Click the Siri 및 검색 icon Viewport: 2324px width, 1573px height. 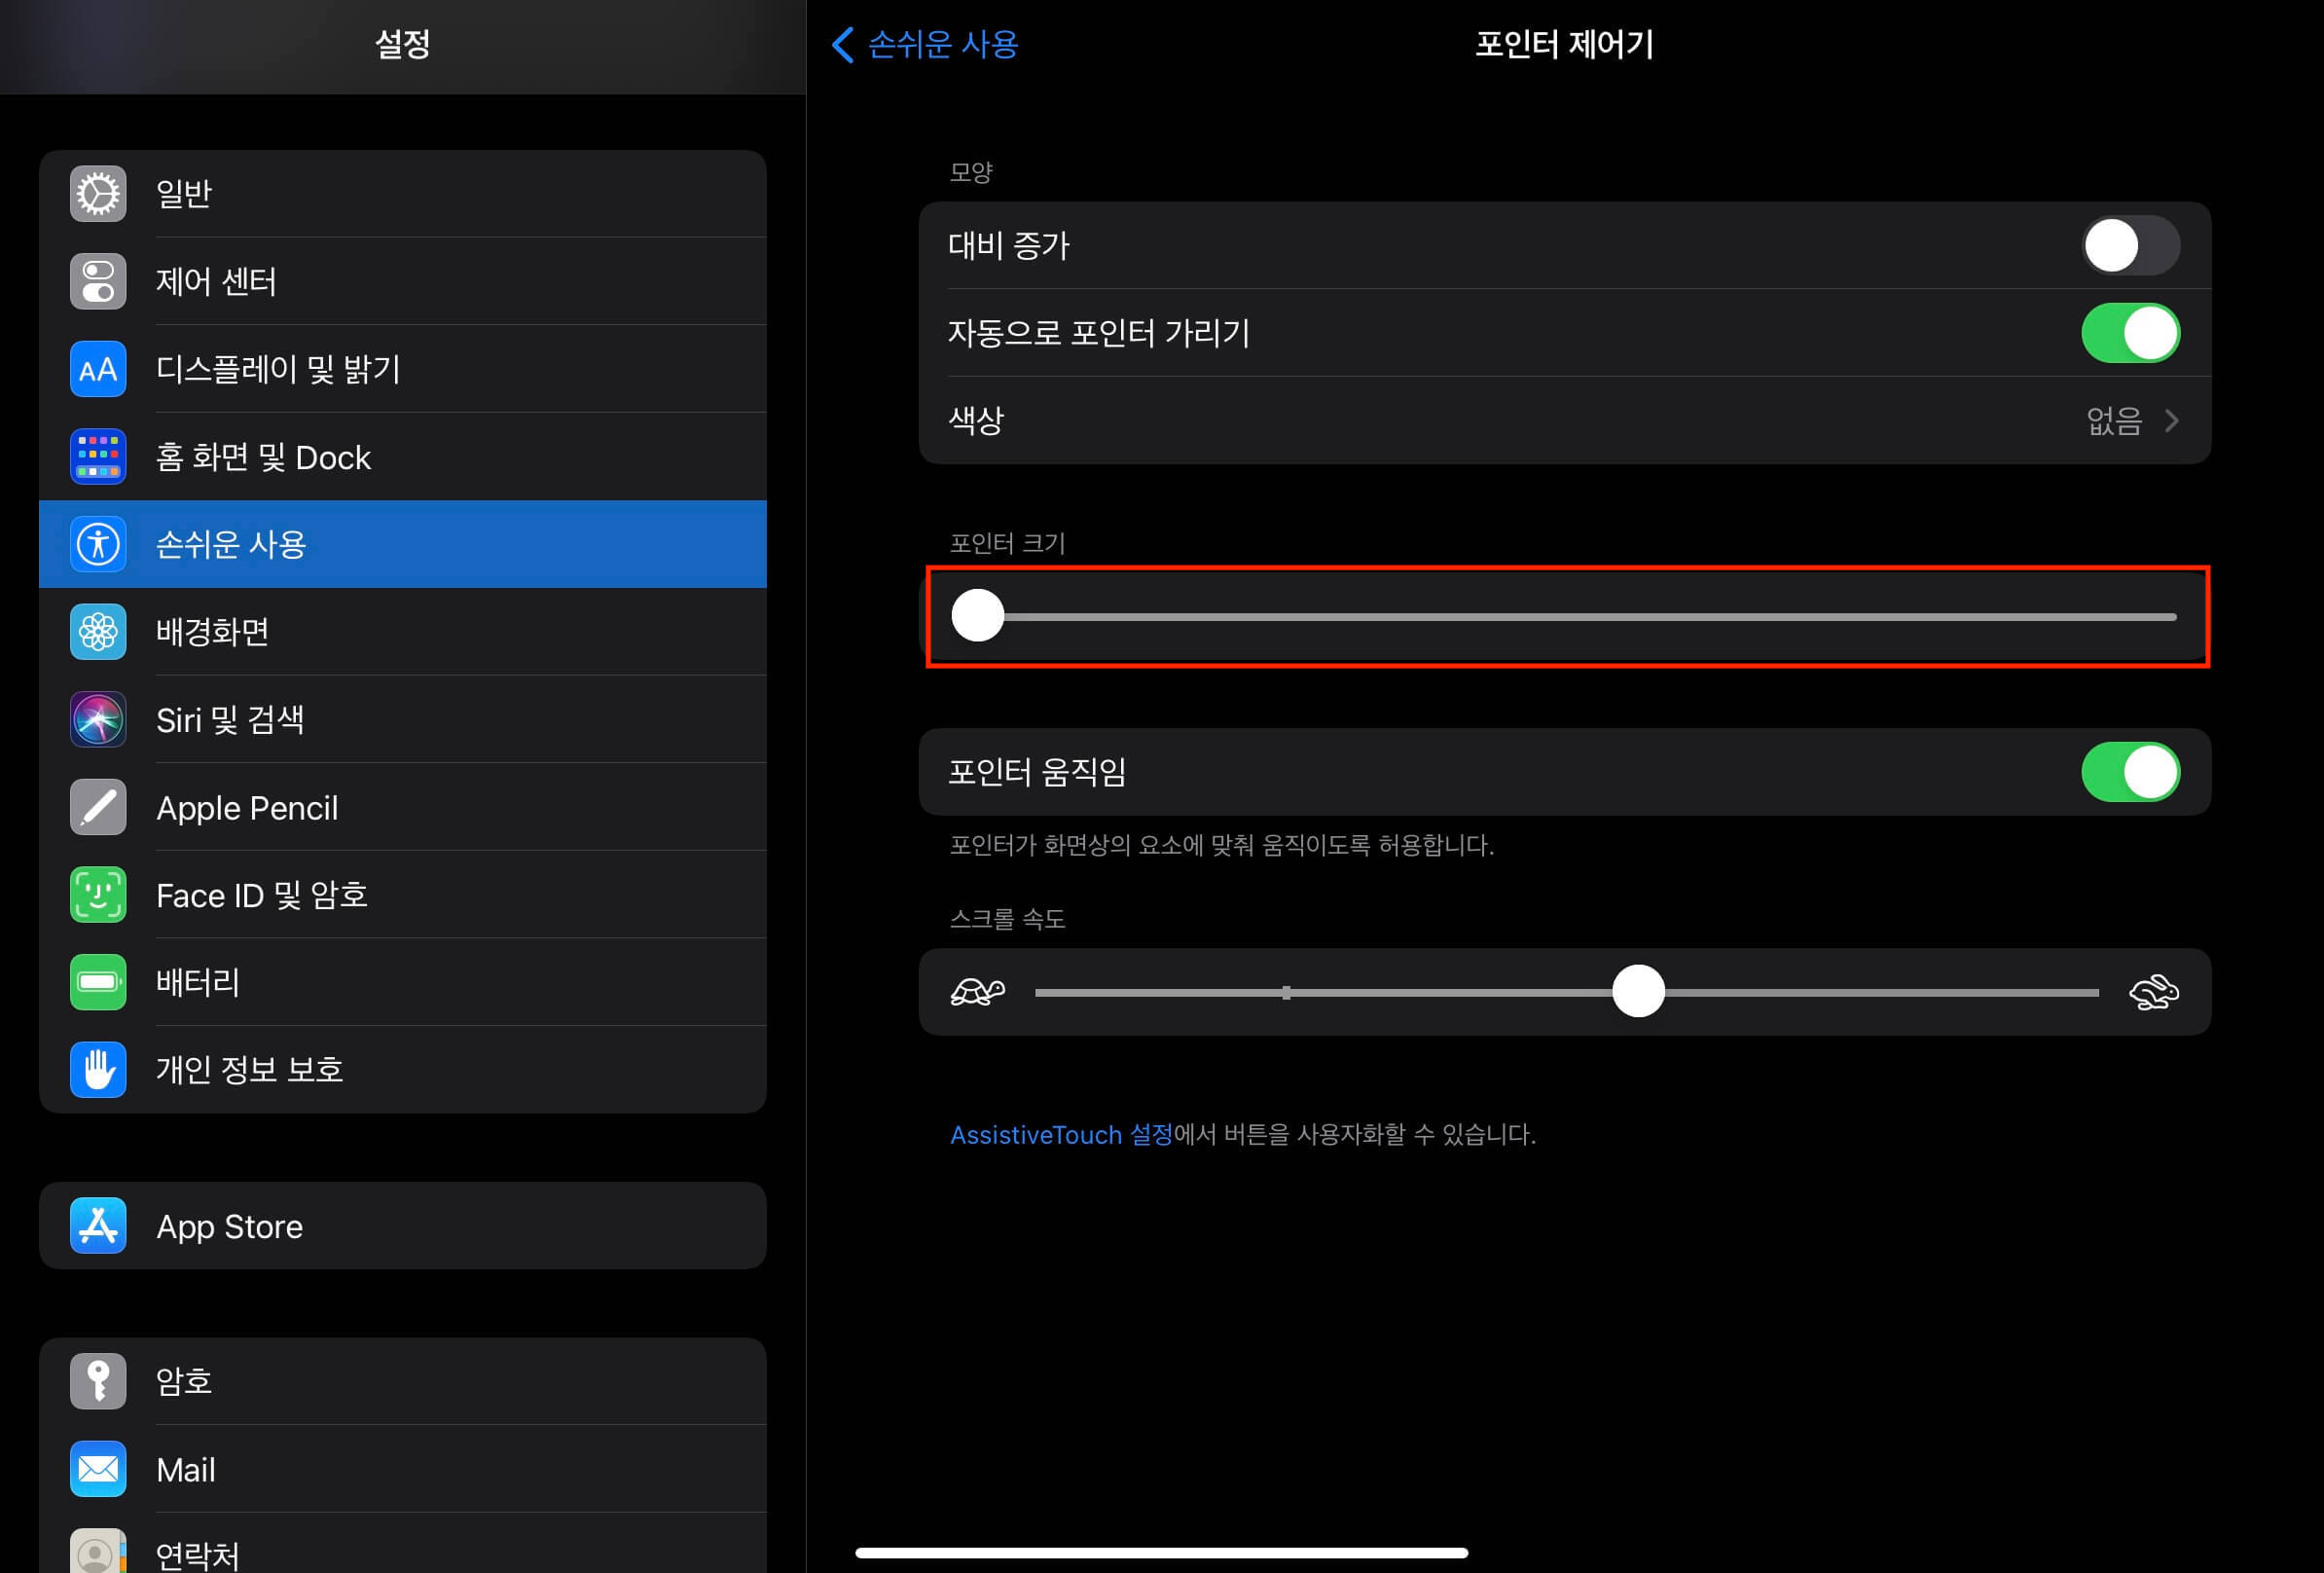point(98,719)
